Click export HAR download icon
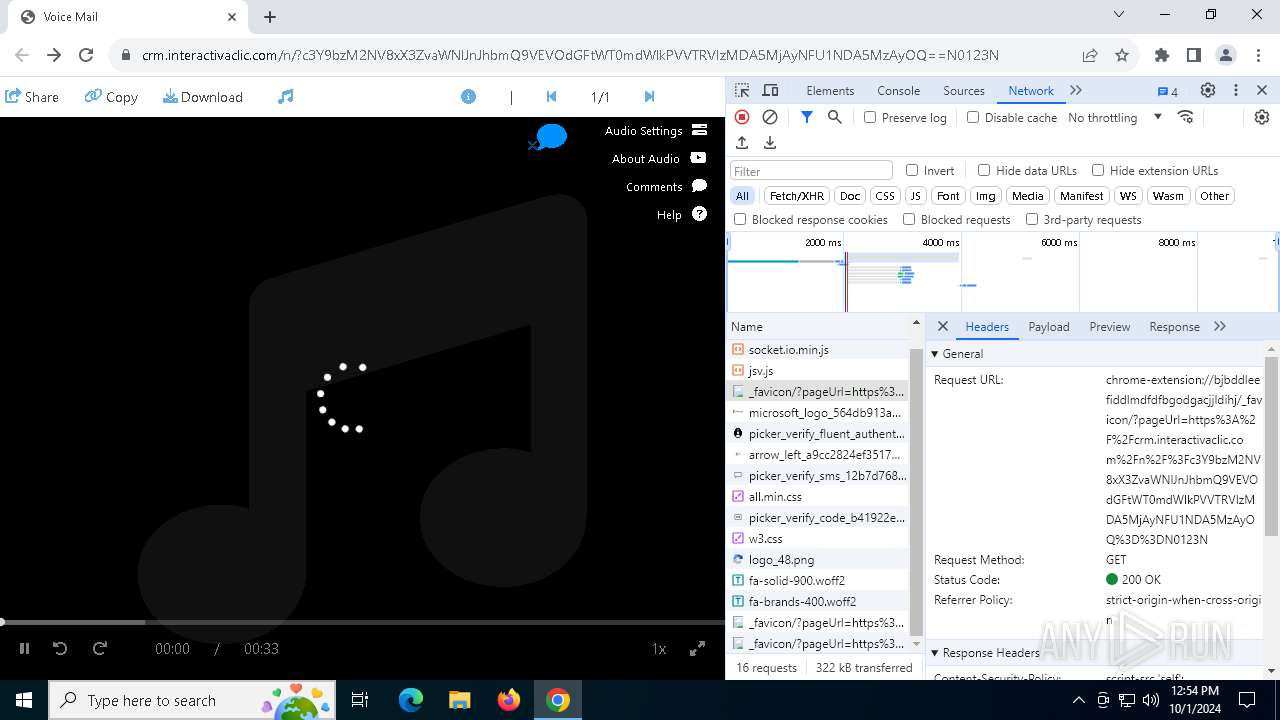The image size is (1280, 720). (770, 143)
